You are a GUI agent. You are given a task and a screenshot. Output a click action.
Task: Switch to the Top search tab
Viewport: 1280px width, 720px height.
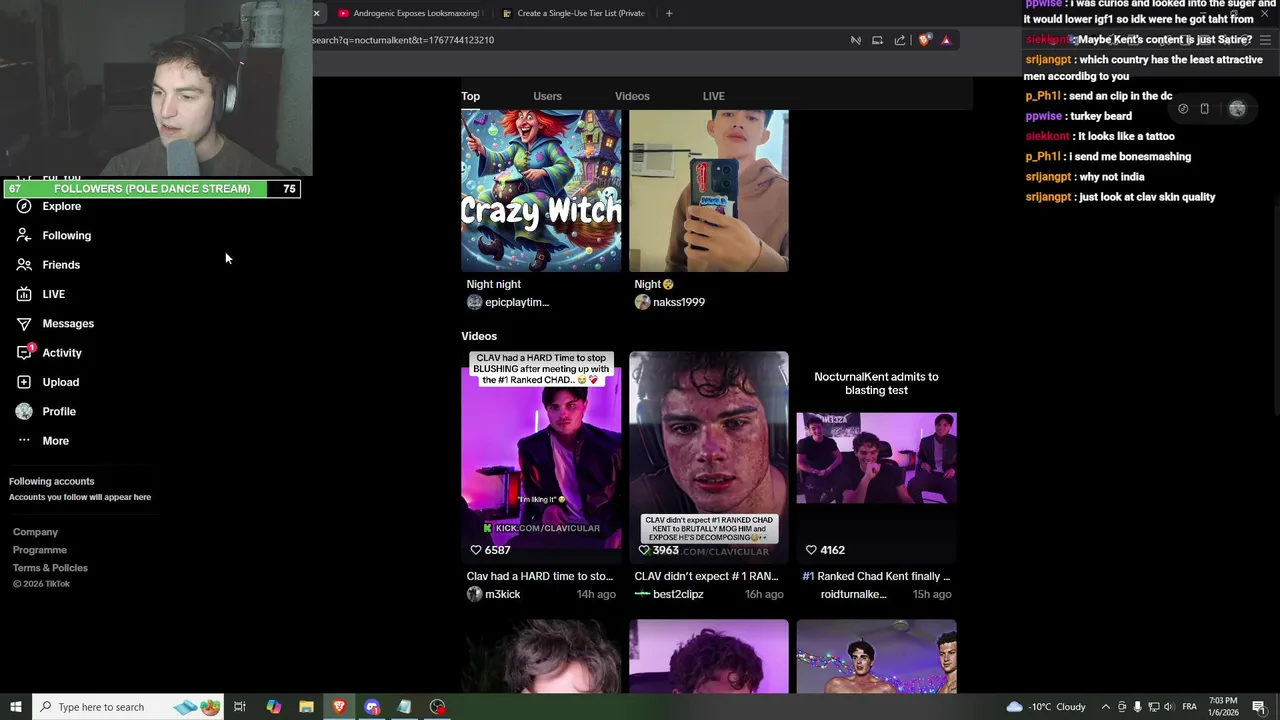pos(470,96)
